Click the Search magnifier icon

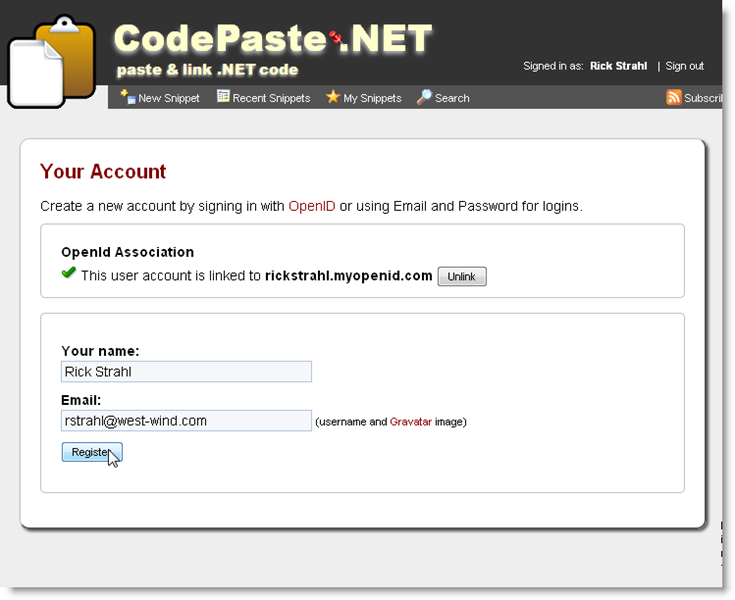pos(424,97)
